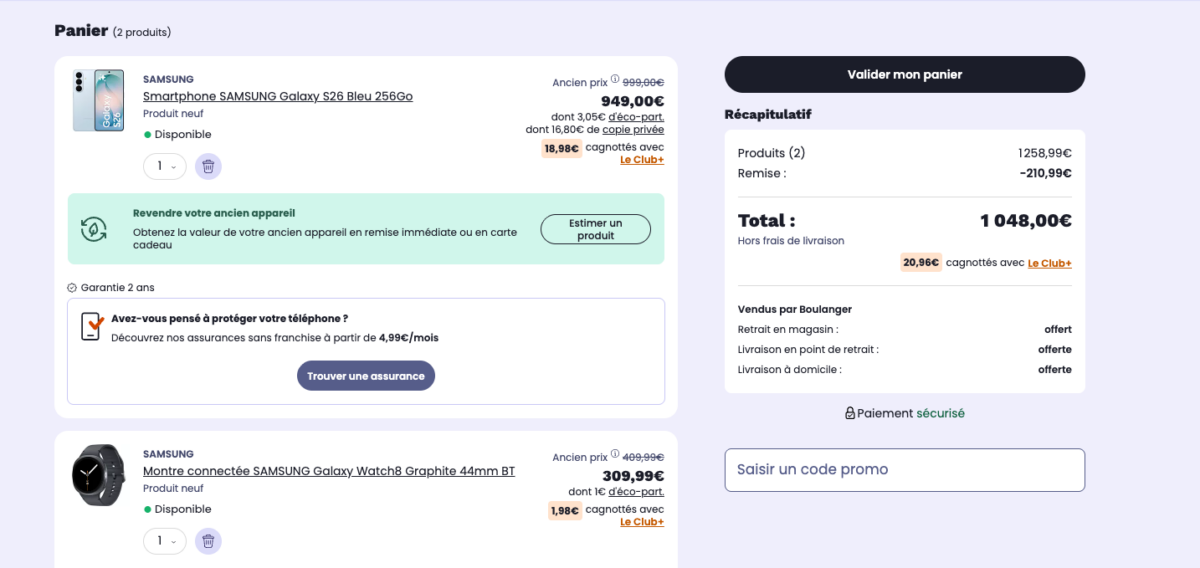
Task: Click Valider mon panier button
Action: (x=905, y=74)
